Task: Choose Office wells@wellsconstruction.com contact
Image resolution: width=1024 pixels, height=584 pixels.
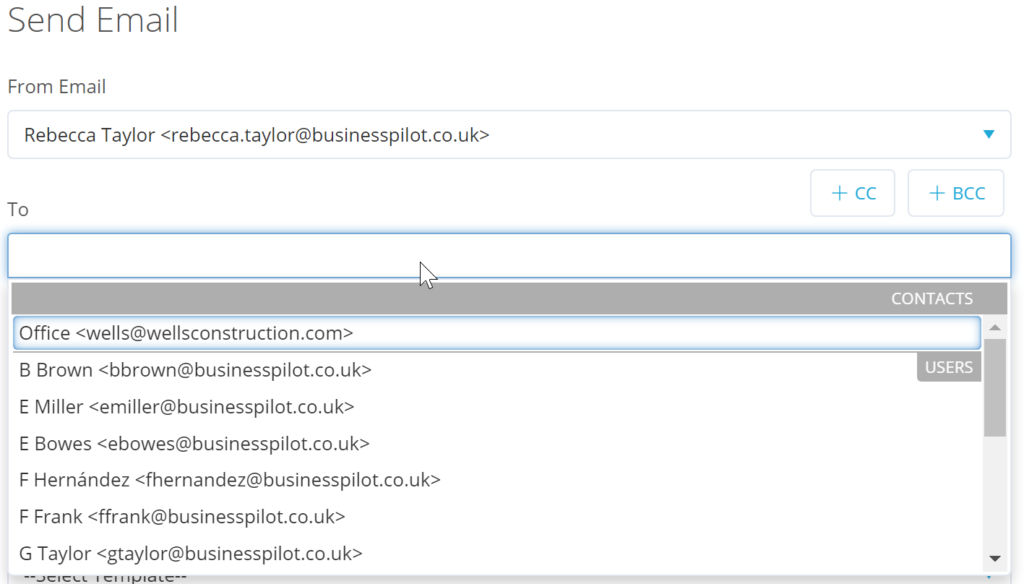Action: pyautogui.click(x=186, y=333)
